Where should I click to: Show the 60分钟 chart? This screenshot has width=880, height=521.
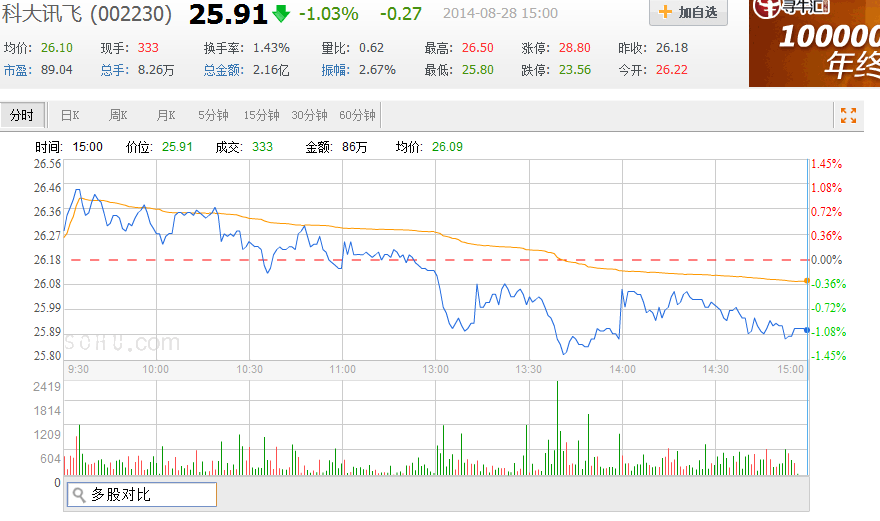[x=358, y=115]
